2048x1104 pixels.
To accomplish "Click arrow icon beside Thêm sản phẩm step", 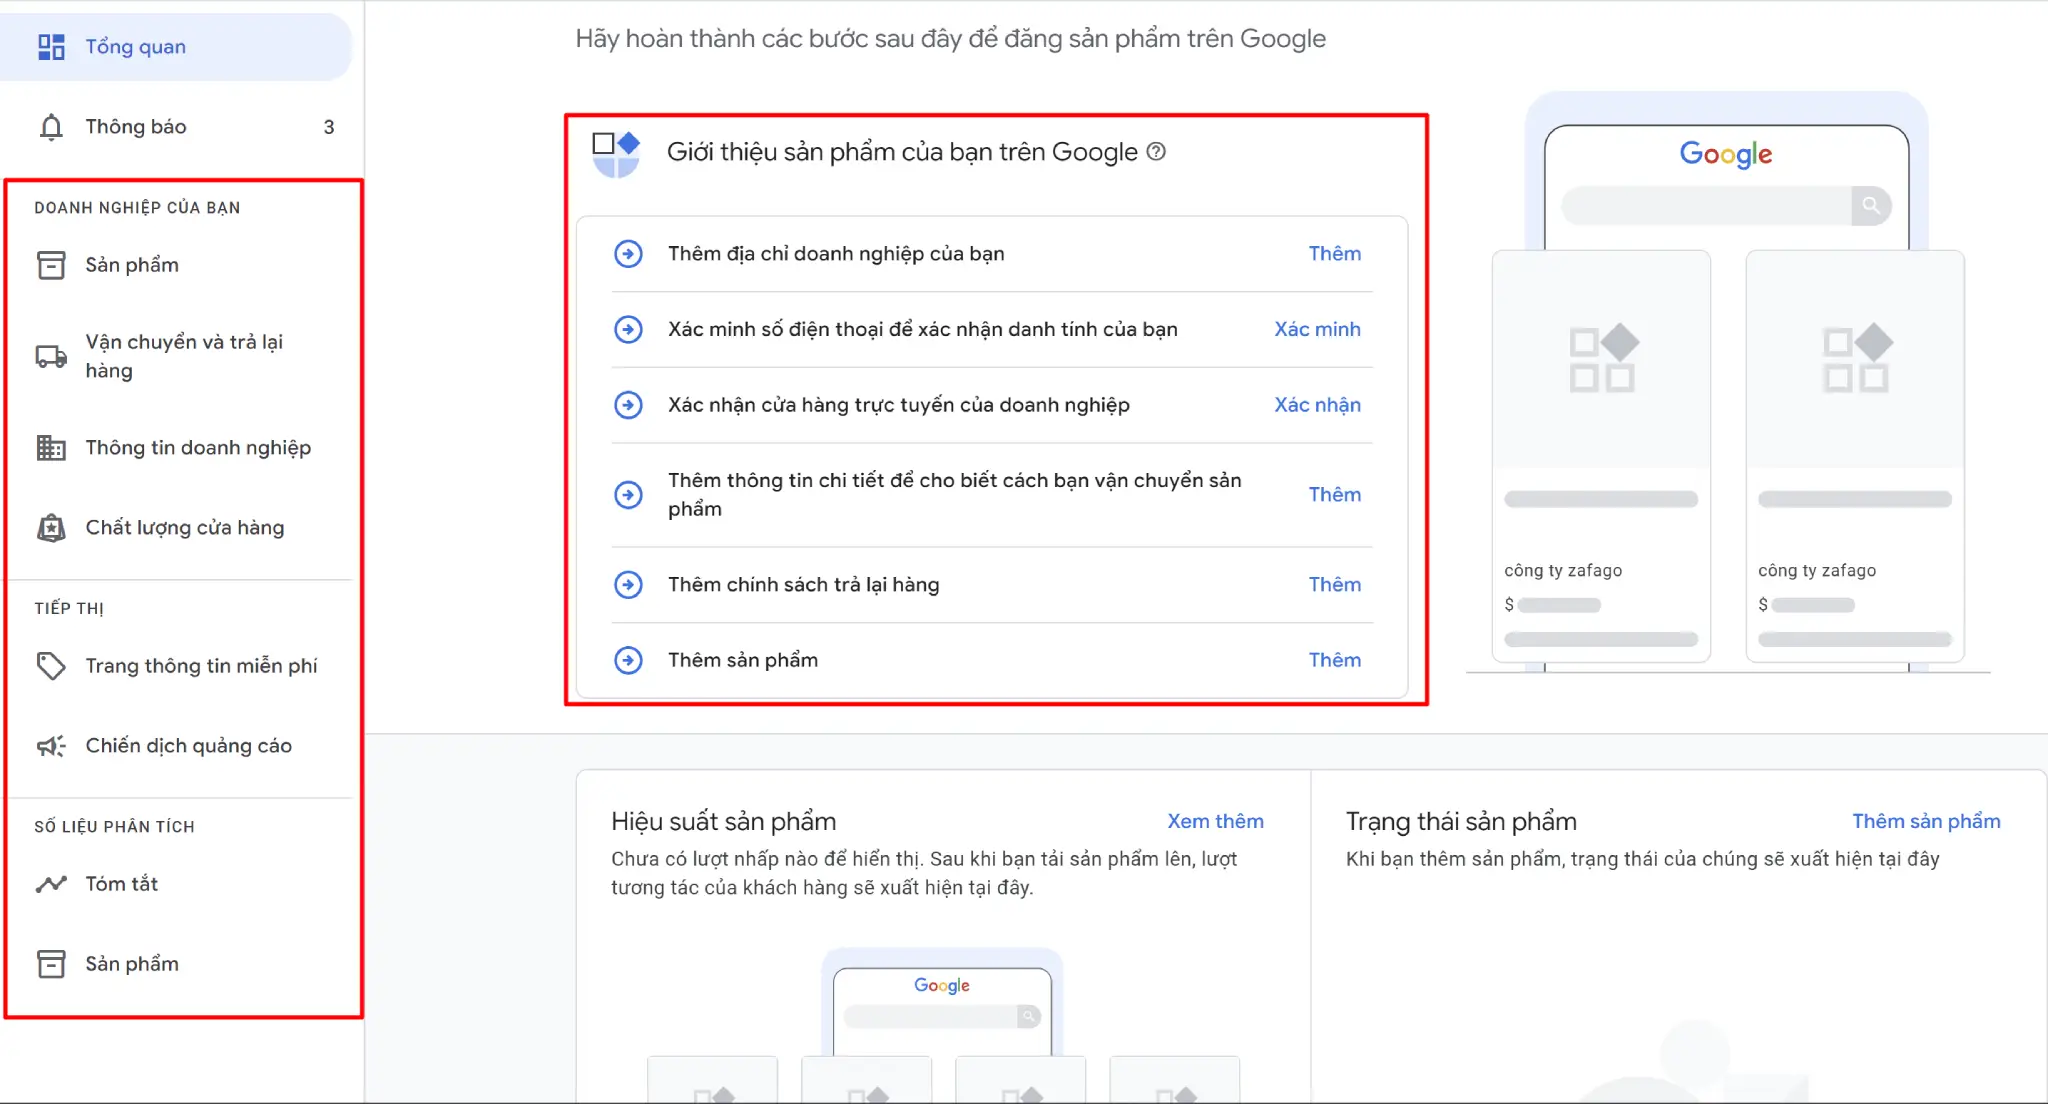I will click(628, 660).
